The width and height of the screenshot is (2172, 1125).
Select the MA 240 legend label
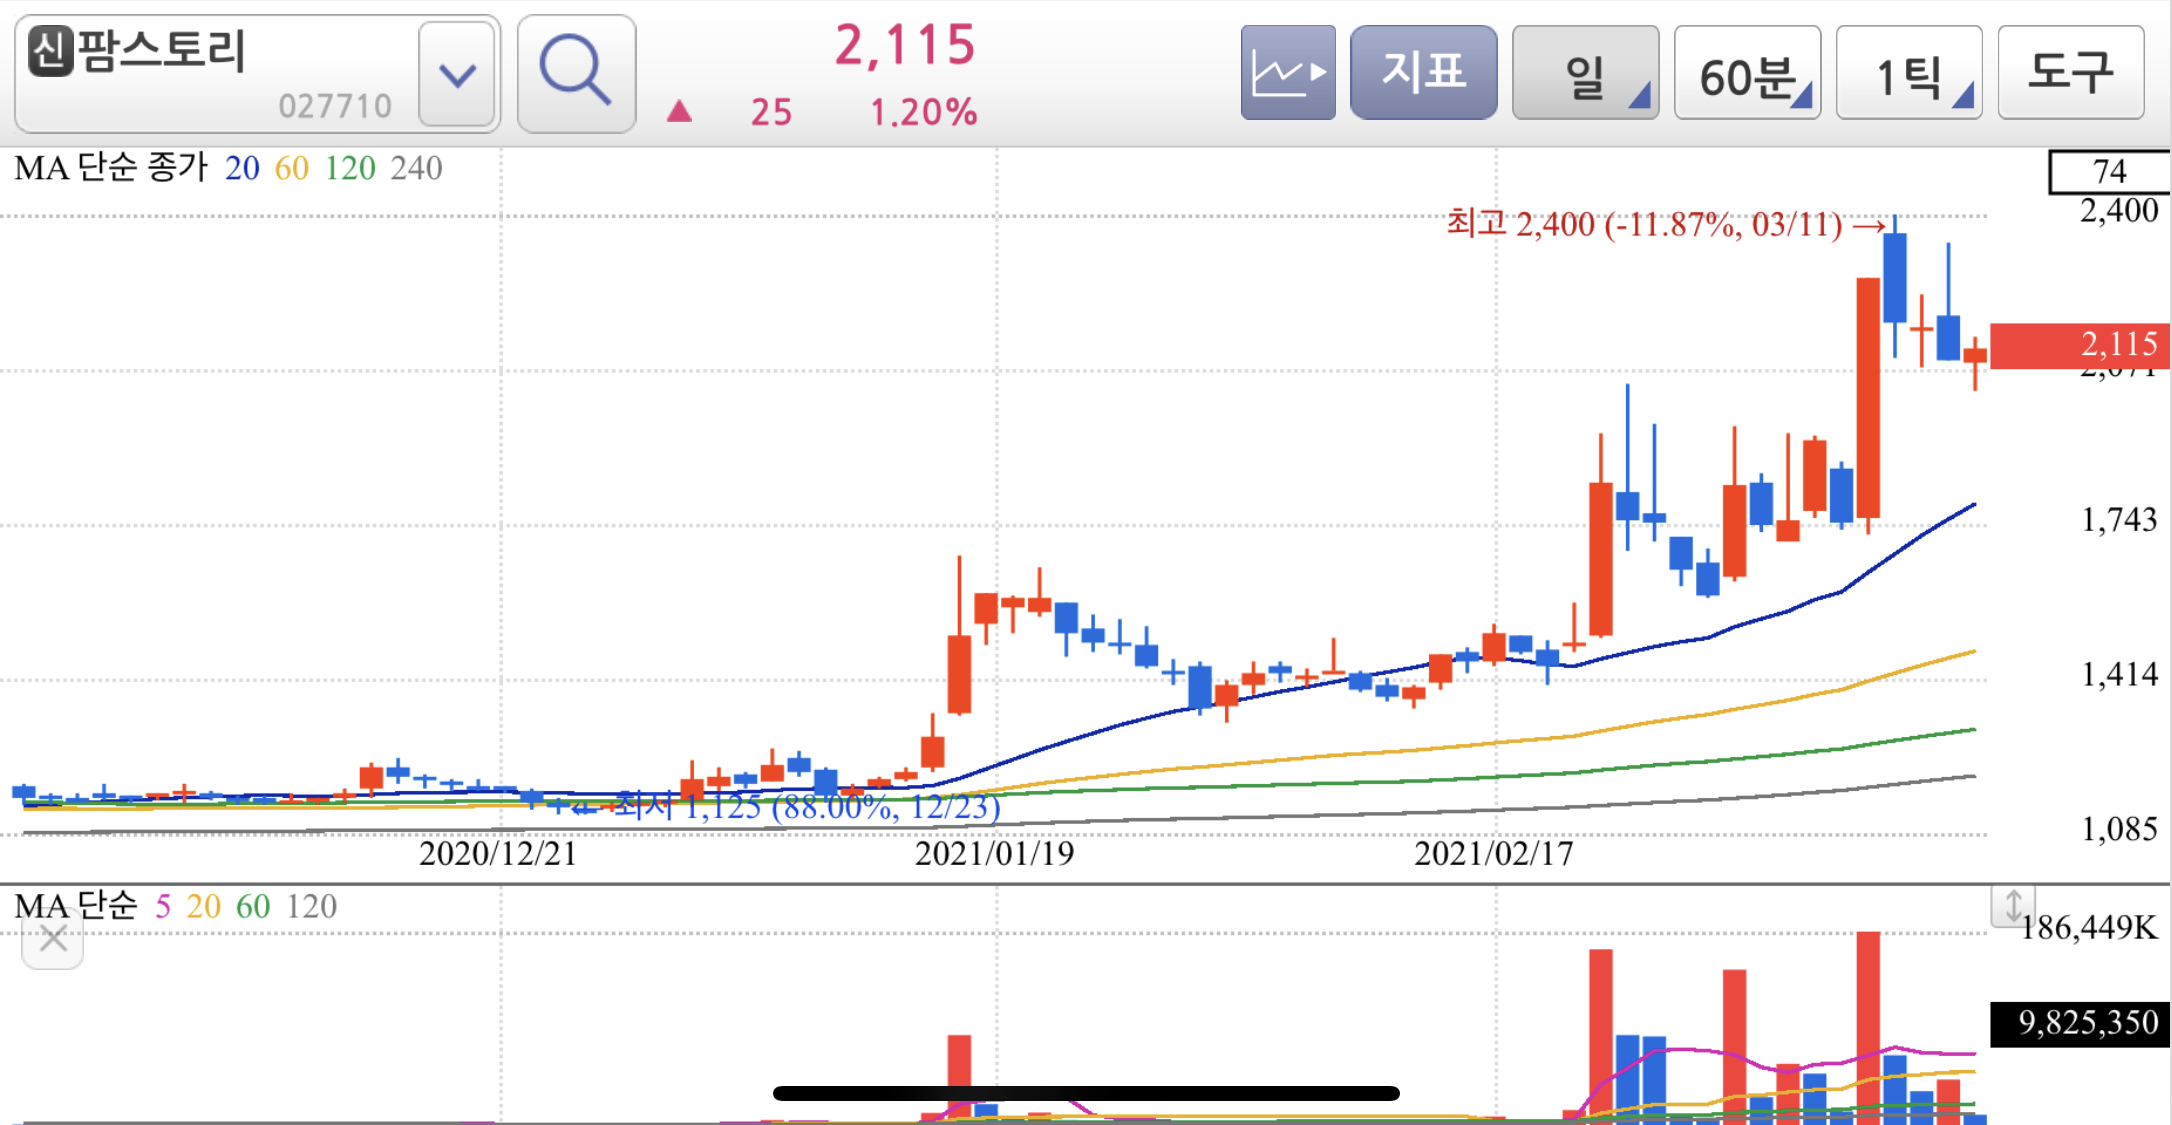tap(416, 168)
